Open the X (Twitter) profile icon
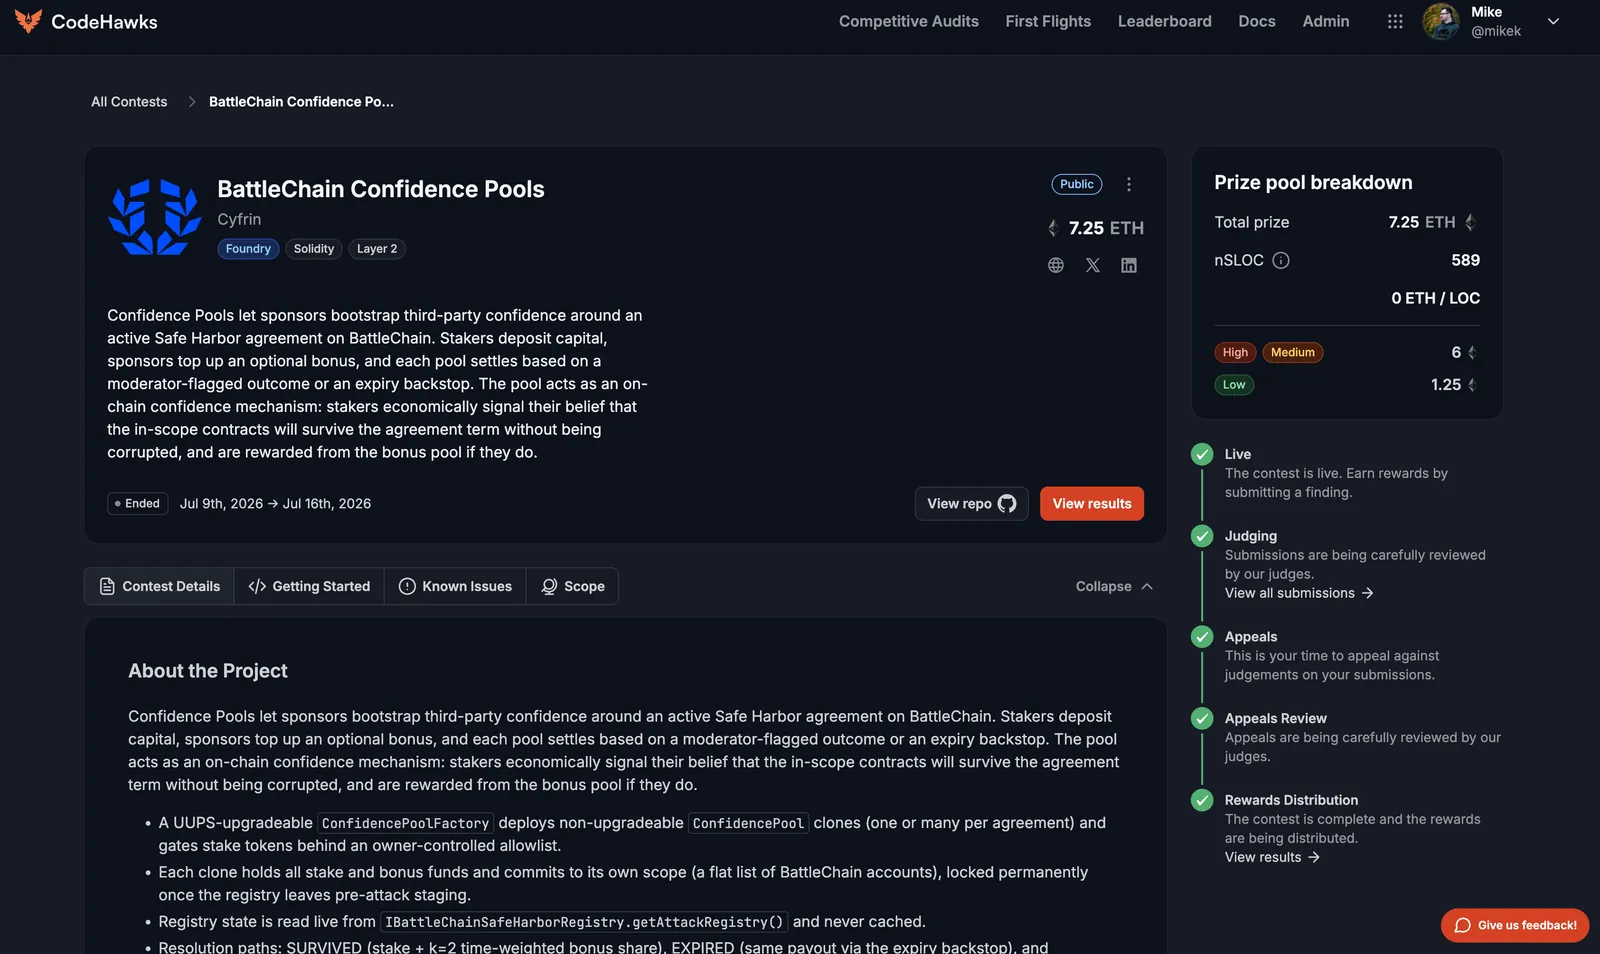Image resolution: width=1600 pixels, height=954 pixels. [1092, 265]
